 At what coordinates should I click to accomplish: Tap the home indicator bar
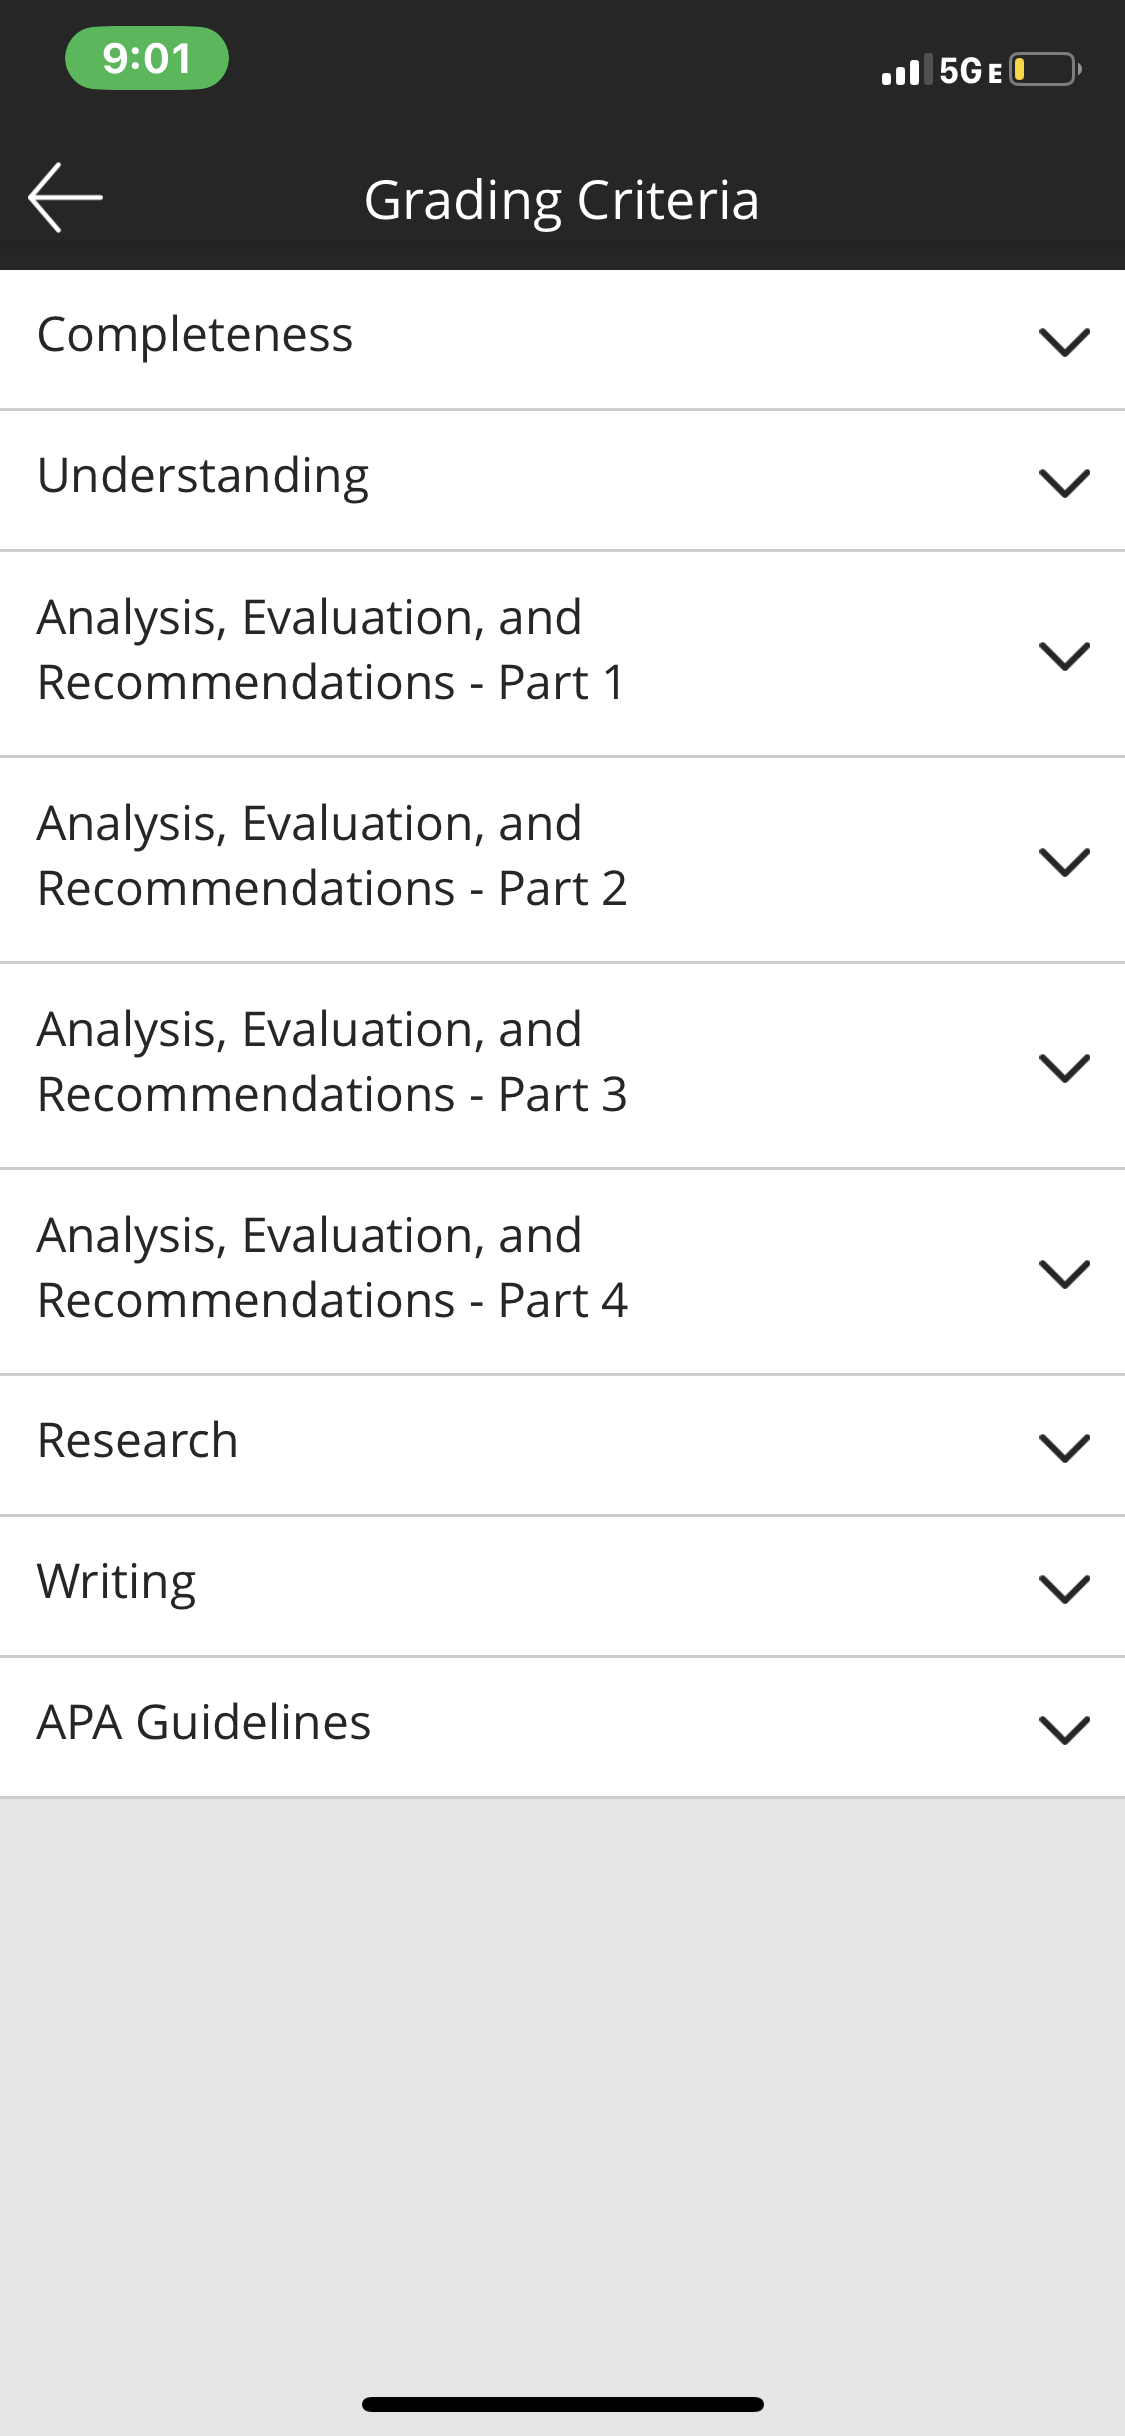point(563,2404)
